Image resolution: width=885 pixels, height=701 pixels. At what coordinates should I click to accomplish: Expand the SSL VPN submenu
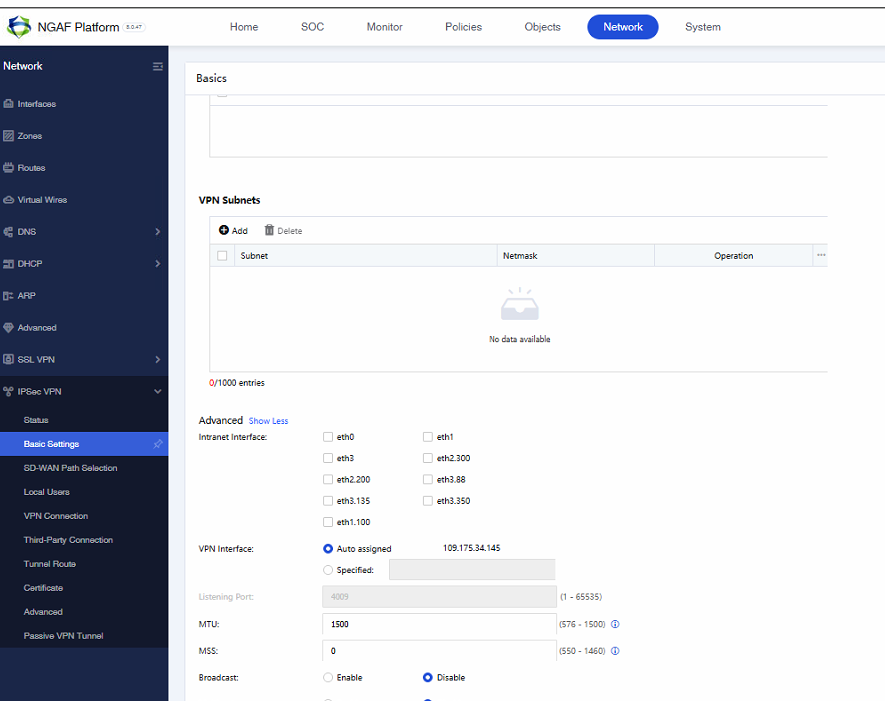pyautogui.click(x=157, y=360)
